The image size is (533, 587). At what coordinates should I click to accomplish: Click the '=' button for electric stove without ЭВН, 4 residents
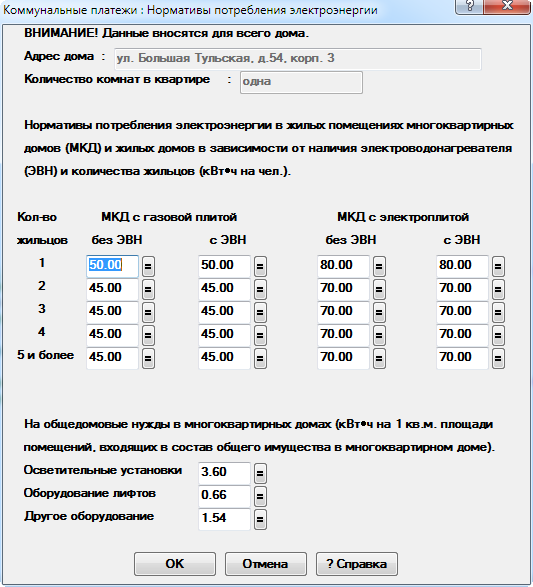point(379,335)
